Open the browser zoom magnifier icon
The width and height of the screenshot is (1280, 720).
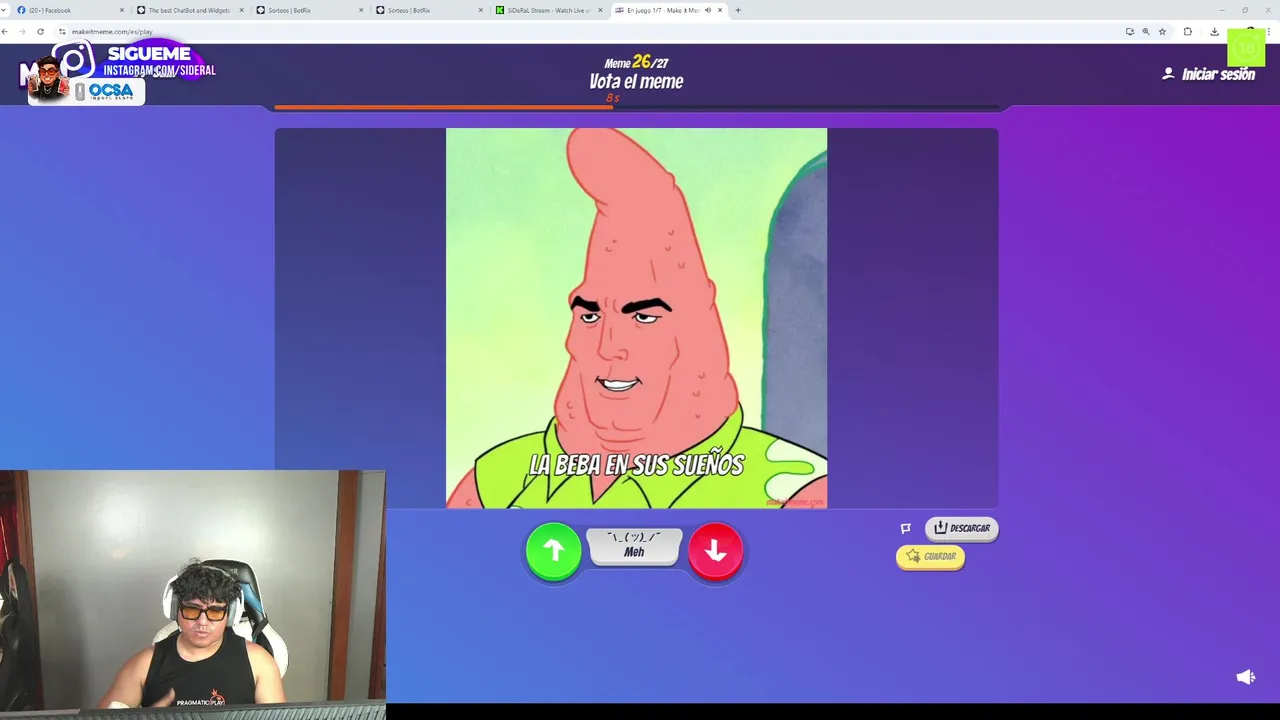pyautogui.click(x=1146, y=31)
